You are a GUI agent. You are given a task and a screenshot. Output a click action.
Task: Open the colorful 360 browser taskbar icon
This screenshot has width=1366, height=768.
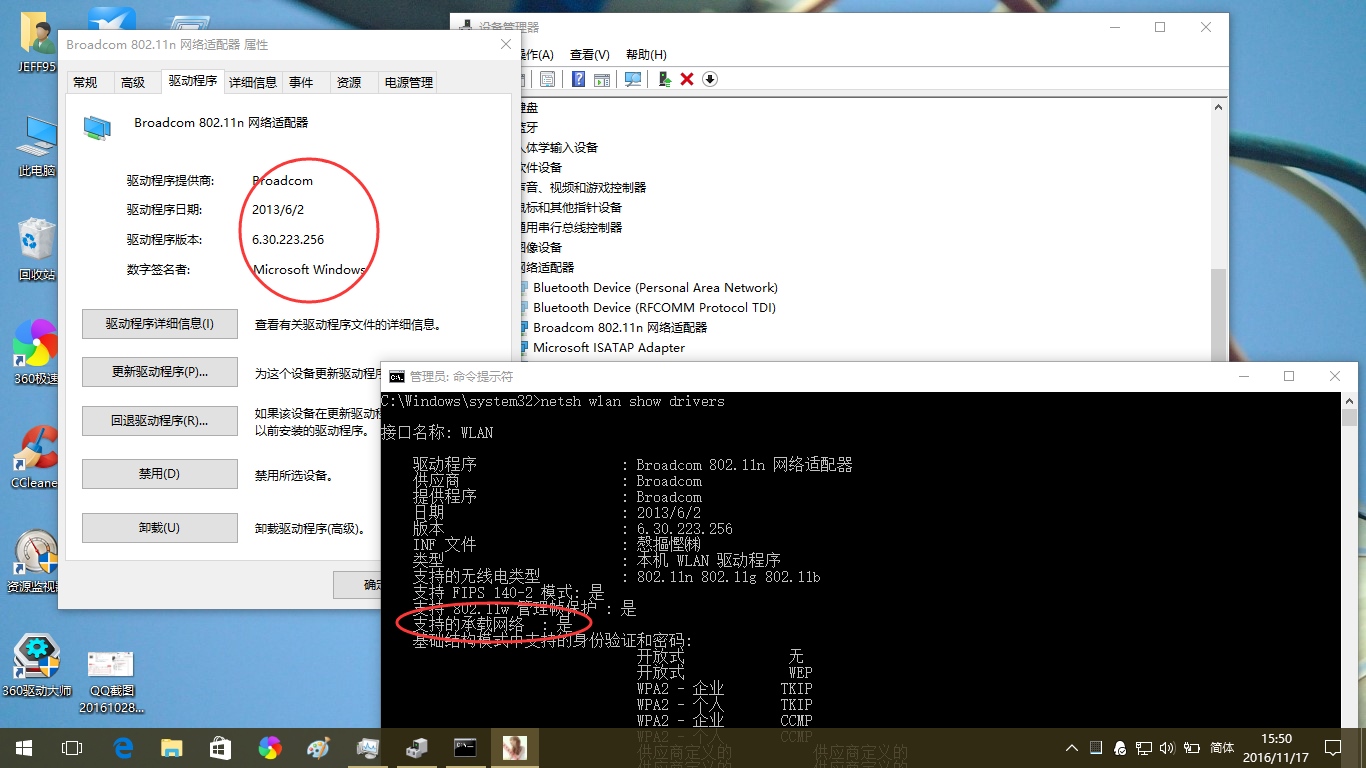(270, 747)
